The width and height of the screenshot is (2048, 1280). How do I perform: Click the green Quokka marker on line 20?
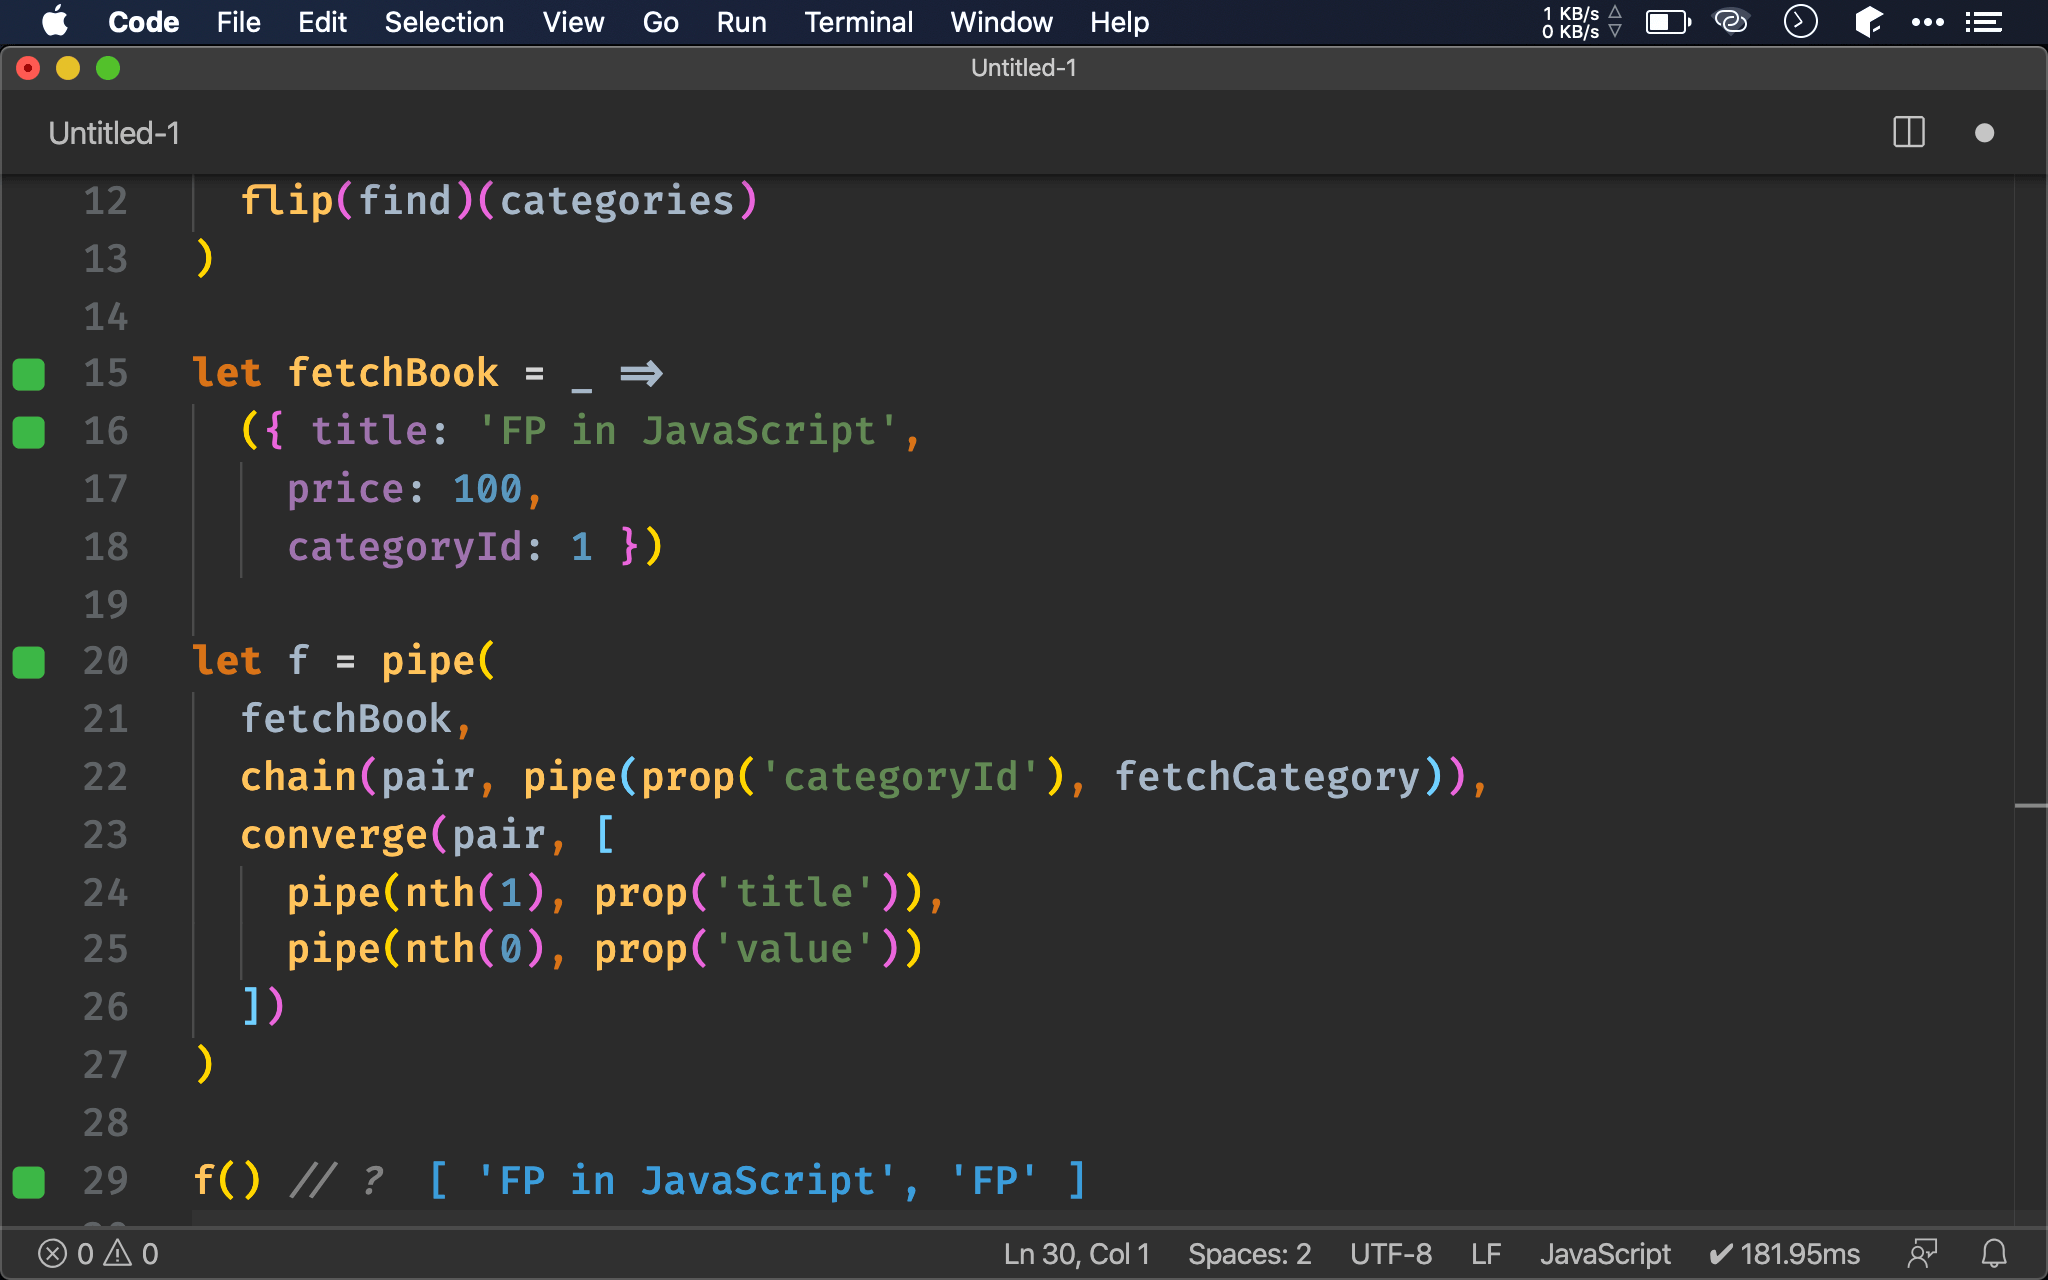(x=29, y=662)
